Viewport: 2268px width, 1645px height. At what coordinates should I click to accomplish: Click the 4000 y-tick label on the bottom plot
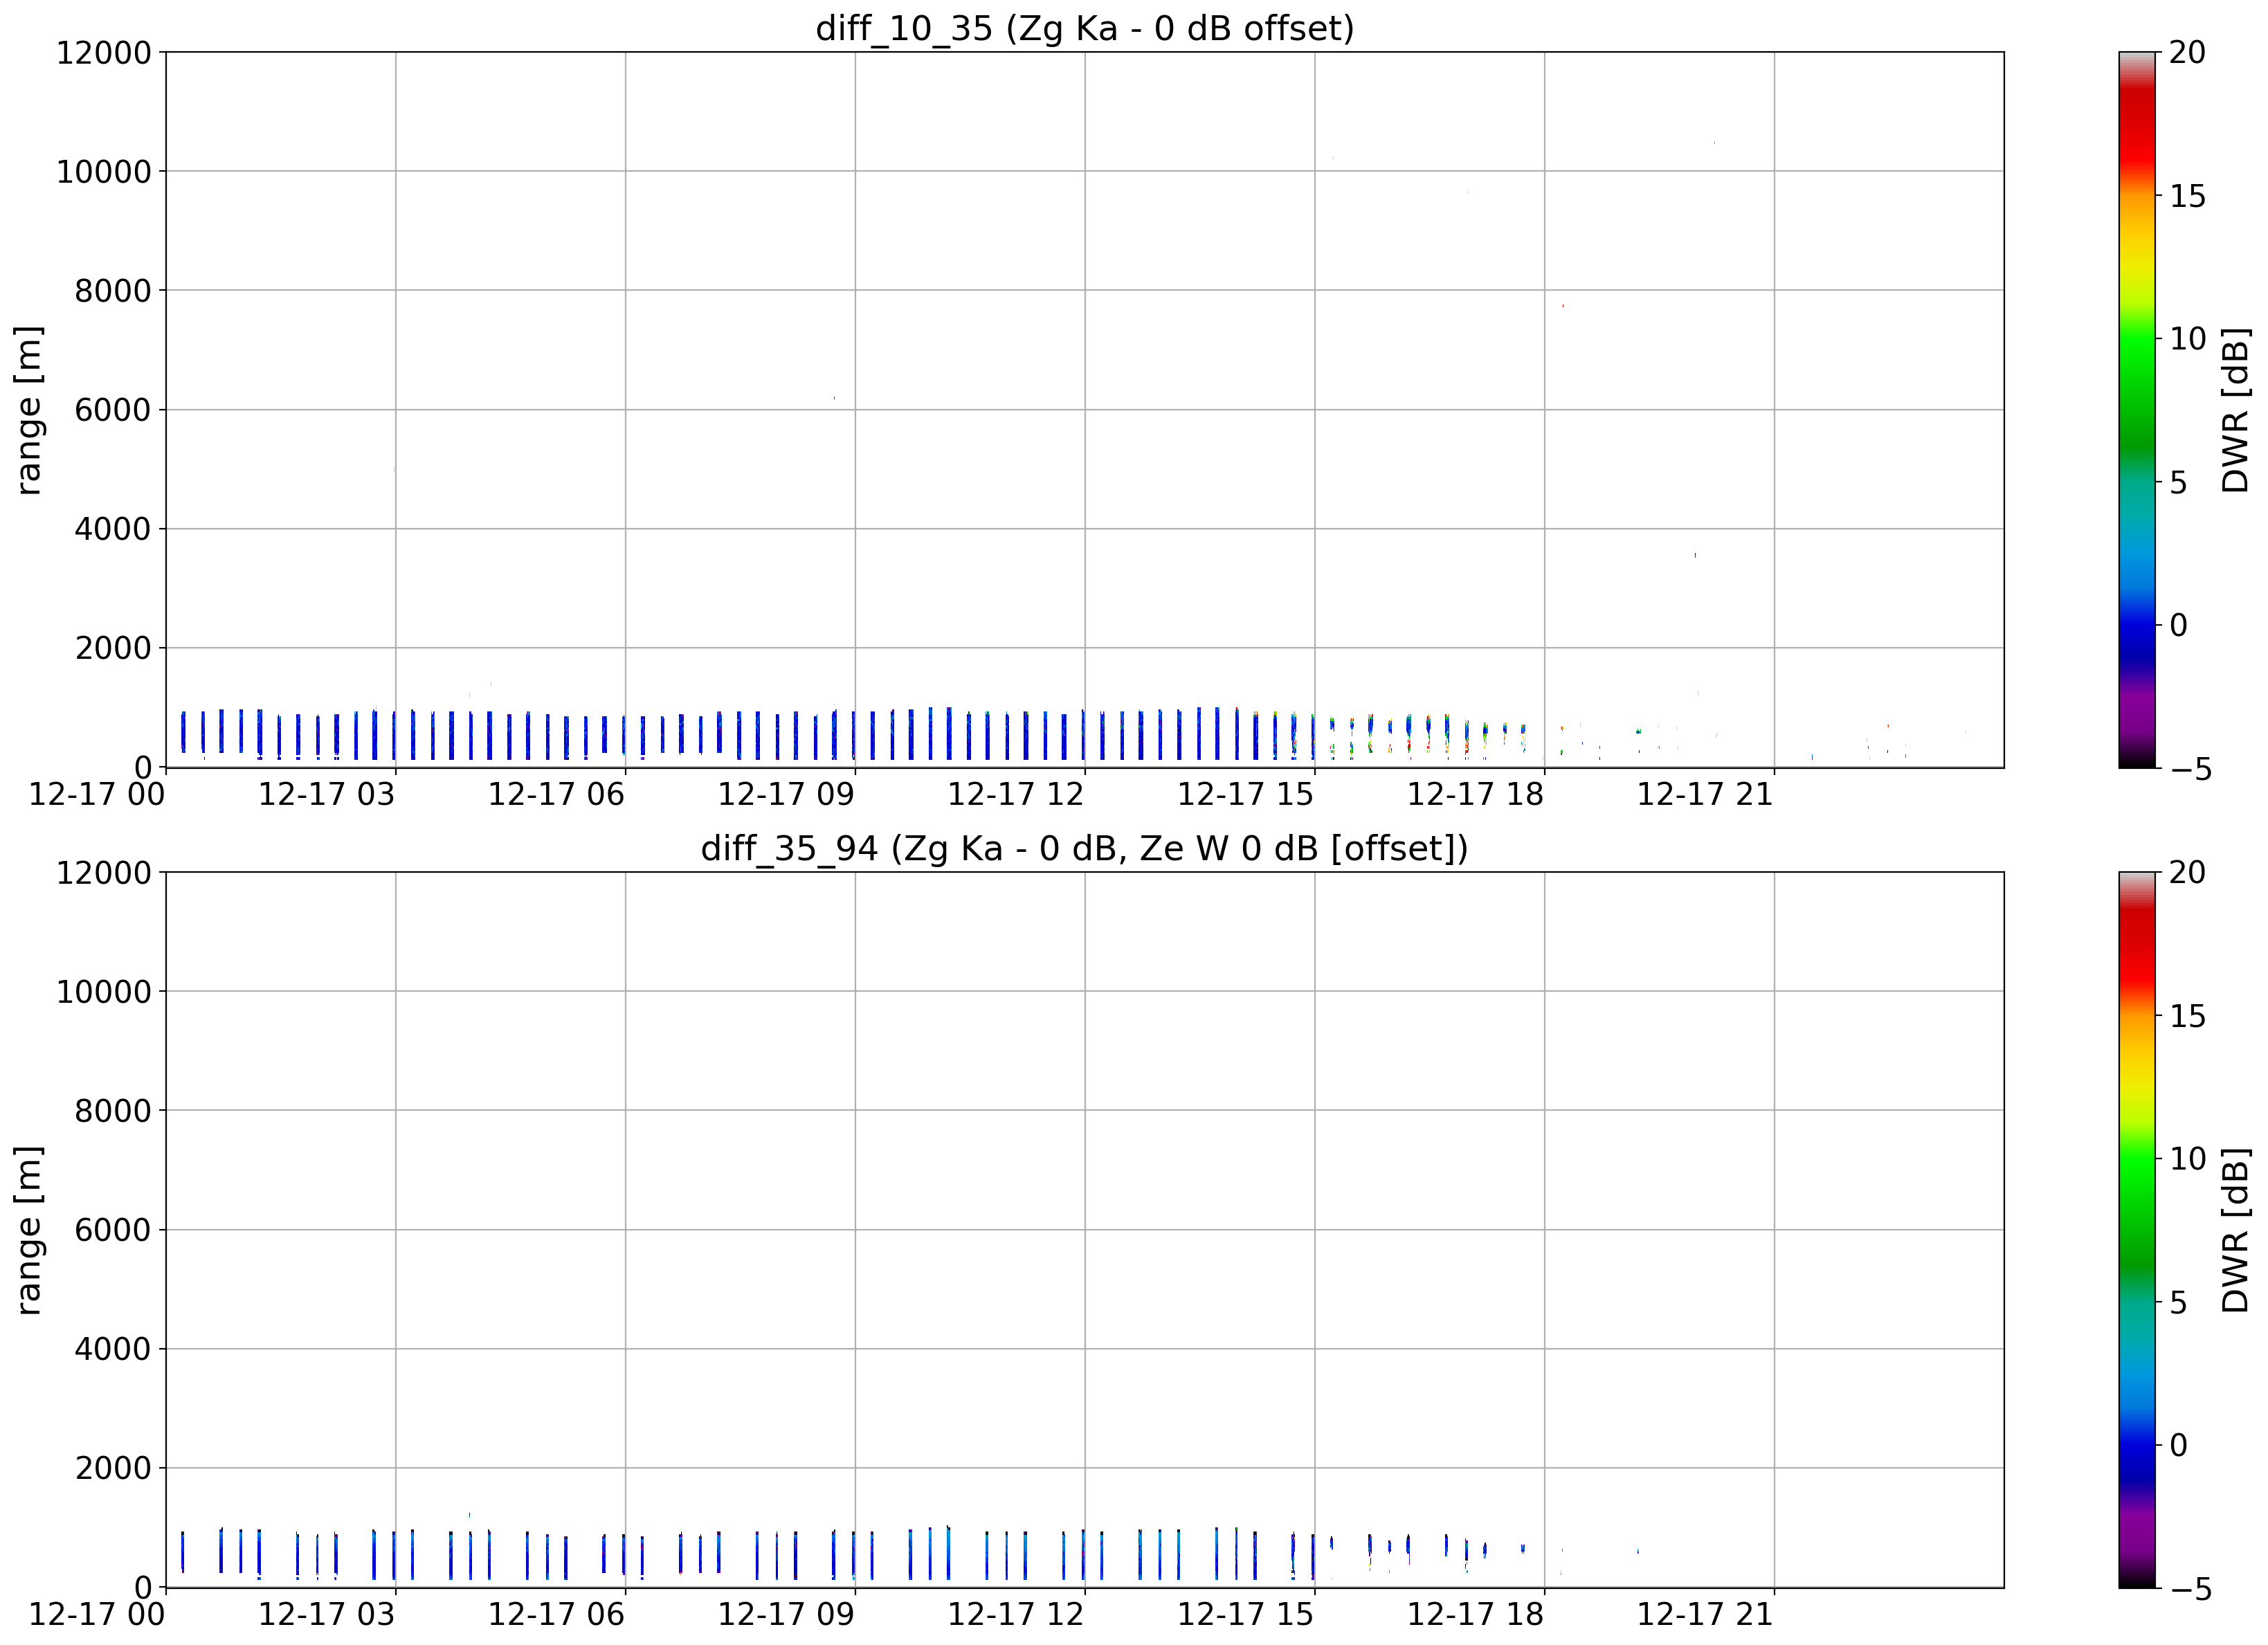(x=113, y=1349)
